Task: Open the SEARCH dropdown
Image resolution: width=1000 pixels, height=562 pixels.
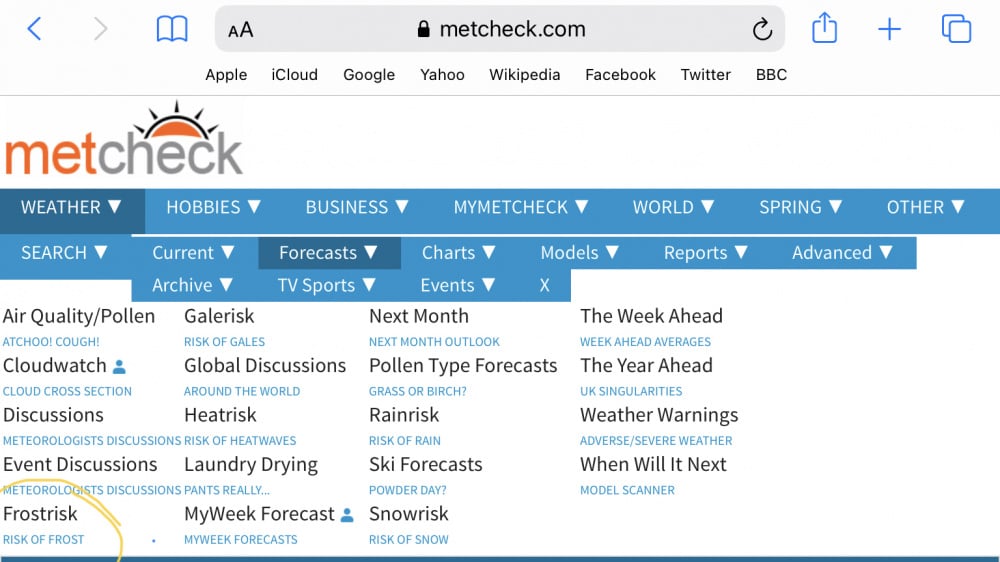Action: click(64, 253)
